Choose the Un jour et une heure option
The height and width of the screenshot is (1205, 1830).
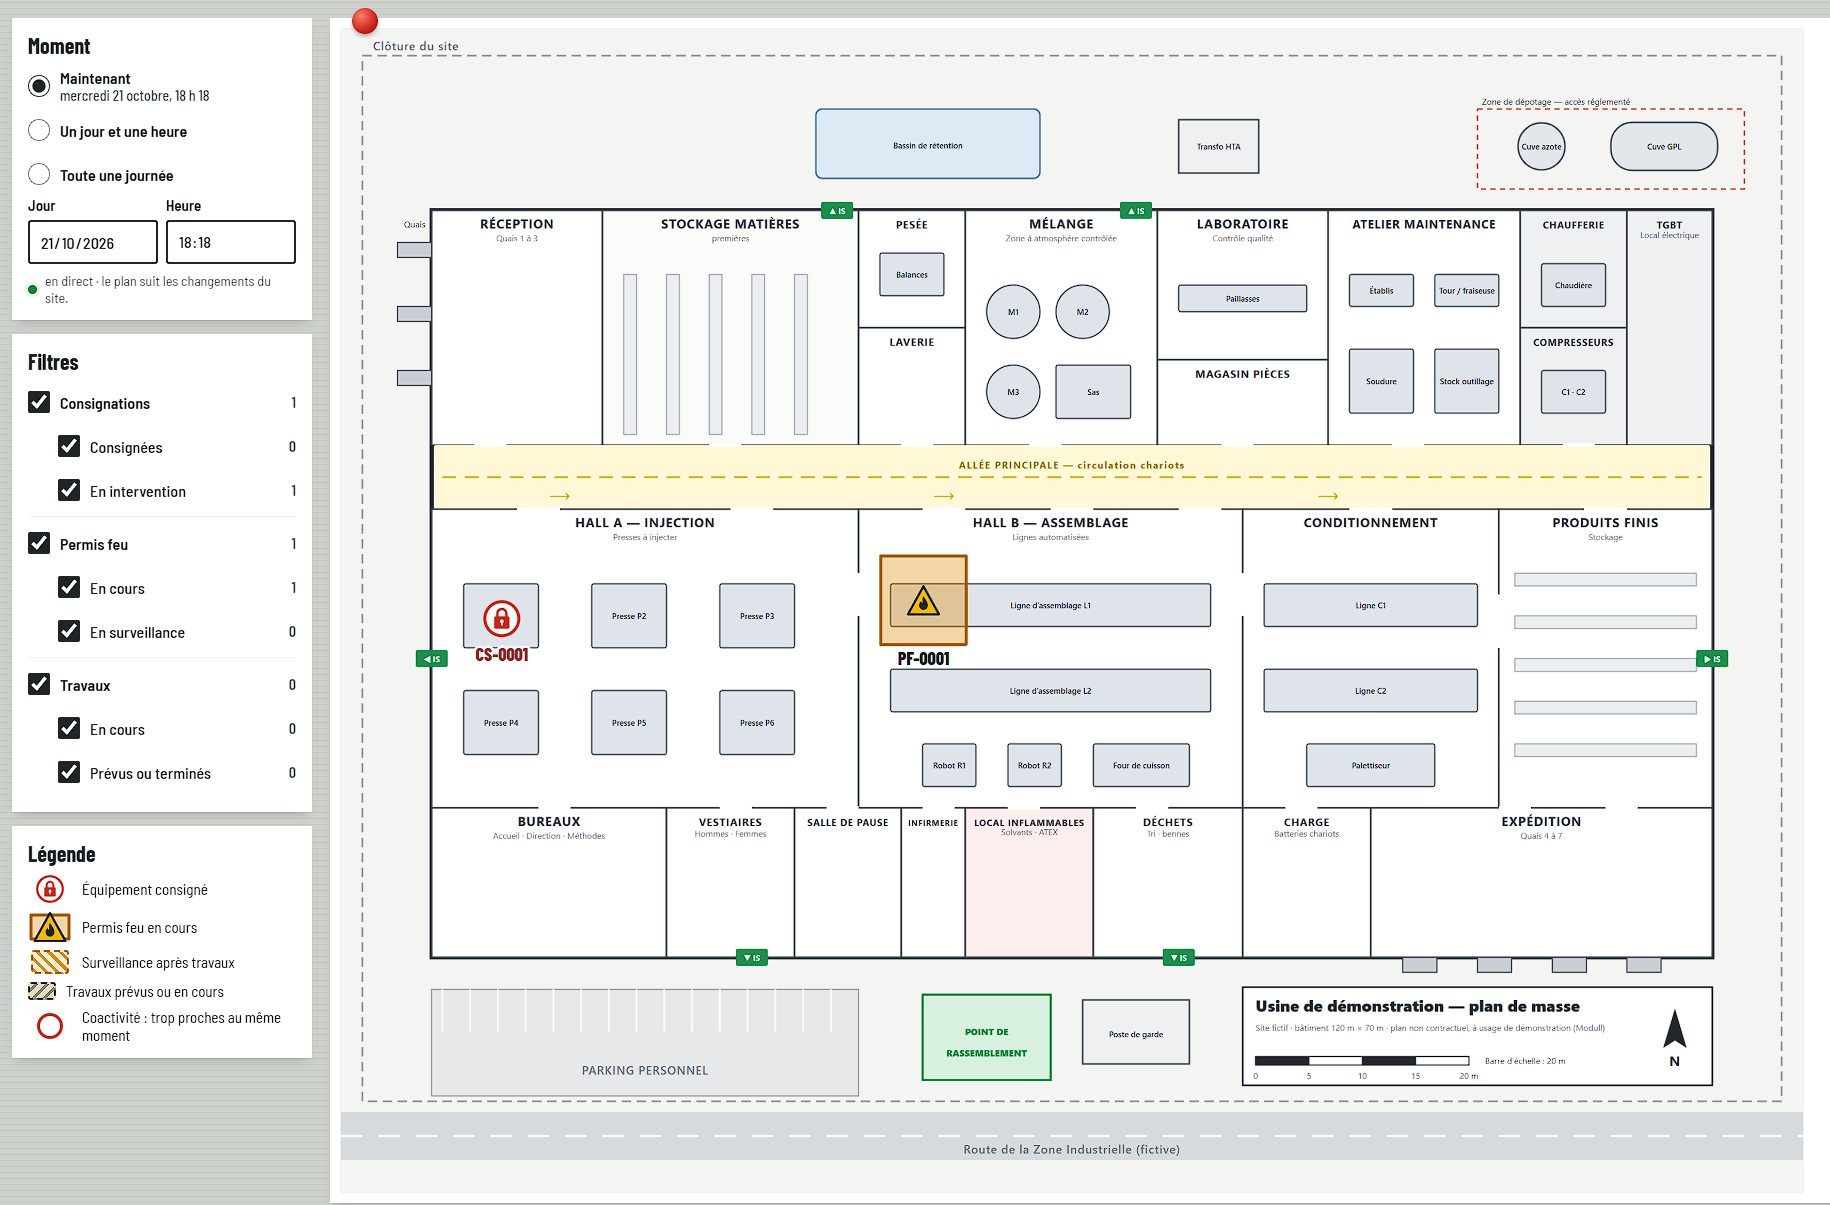[39, 130]
